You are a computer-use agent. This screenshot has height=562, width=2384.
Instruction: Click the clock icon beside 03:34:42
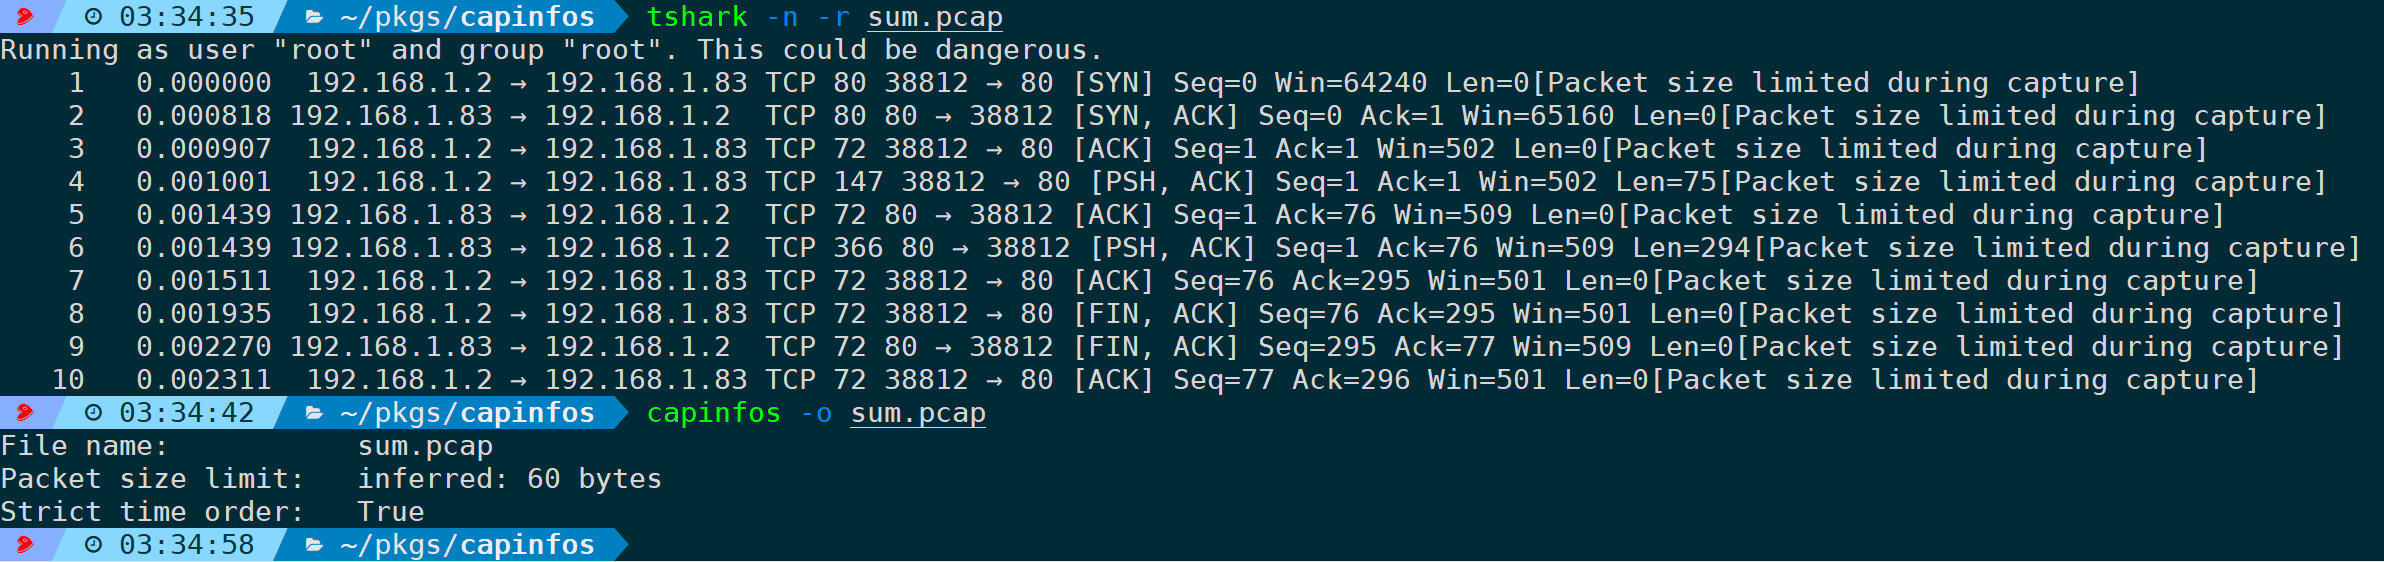coord(93,413)
